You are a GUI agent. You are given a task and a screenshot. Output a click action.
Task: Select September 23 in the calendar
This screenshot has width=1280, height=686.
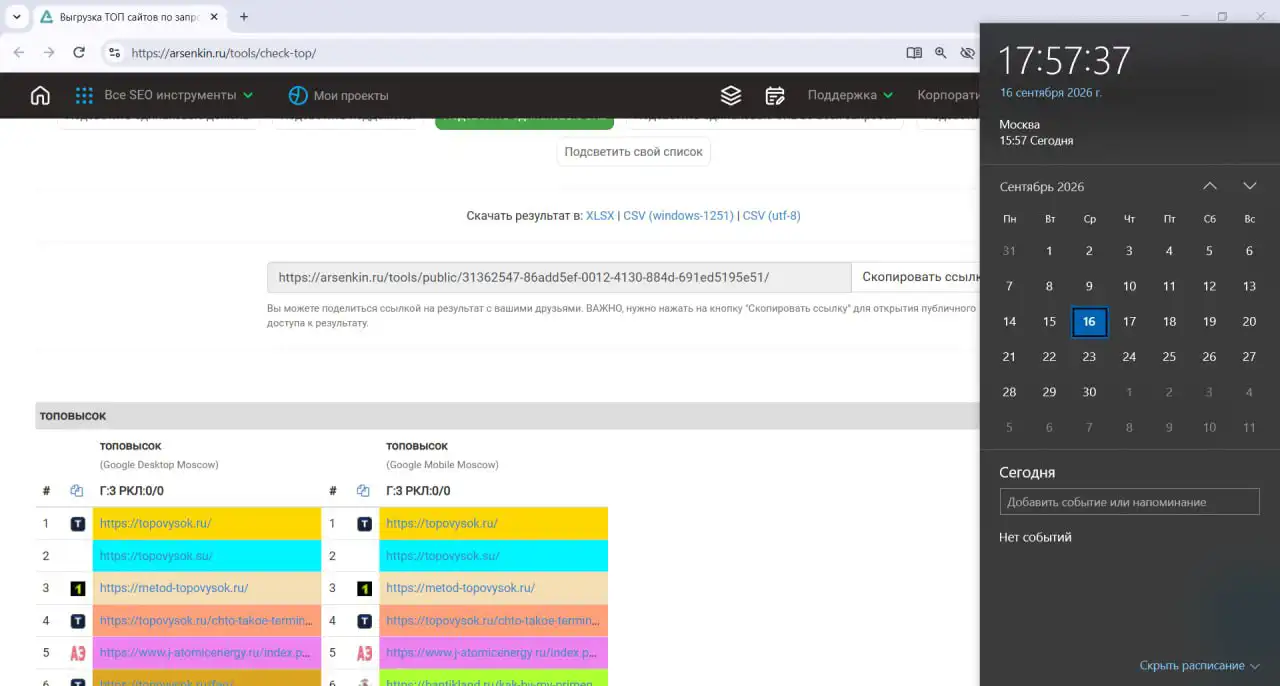[1089, 357]
